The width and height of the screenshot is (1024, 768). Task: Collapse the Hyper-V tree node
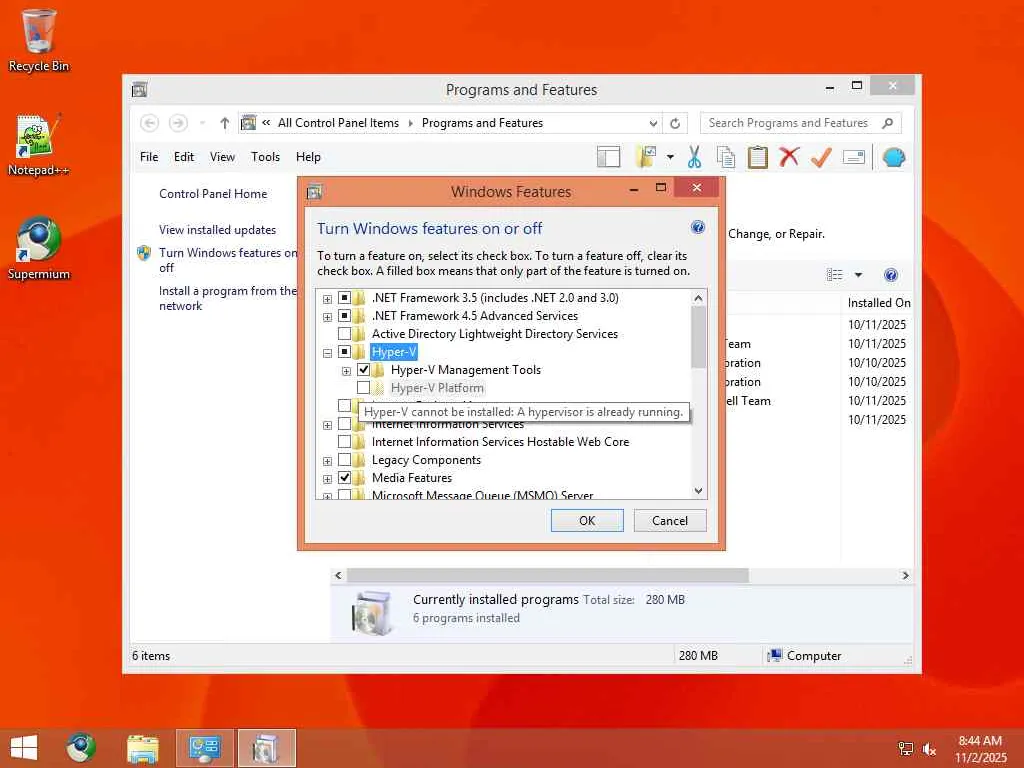327,353
